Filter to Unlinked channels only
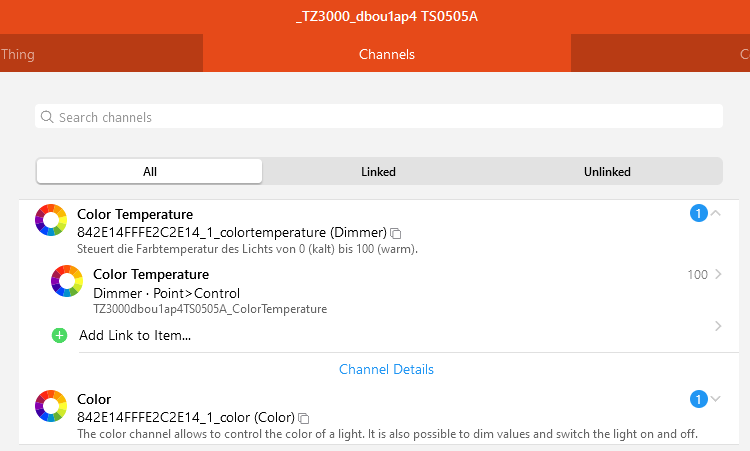750x451 pixels. [607, 172]
